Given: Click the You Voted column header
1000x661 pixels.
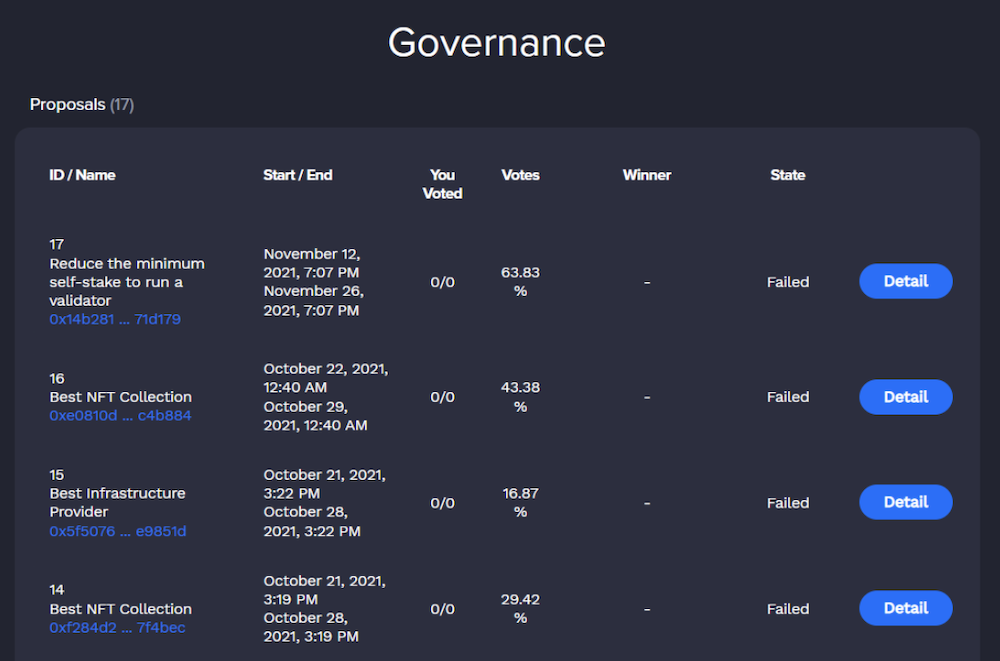Looking at the screenshot, I should pos(442,184).
